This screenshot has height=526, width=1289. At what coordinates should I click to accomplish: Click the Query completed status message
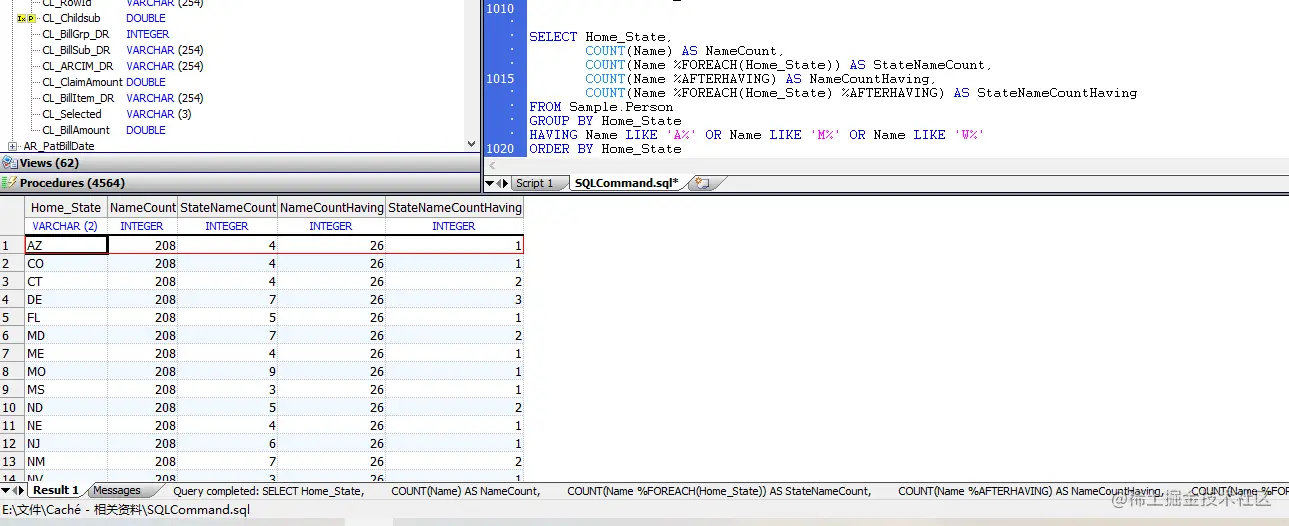730,491
